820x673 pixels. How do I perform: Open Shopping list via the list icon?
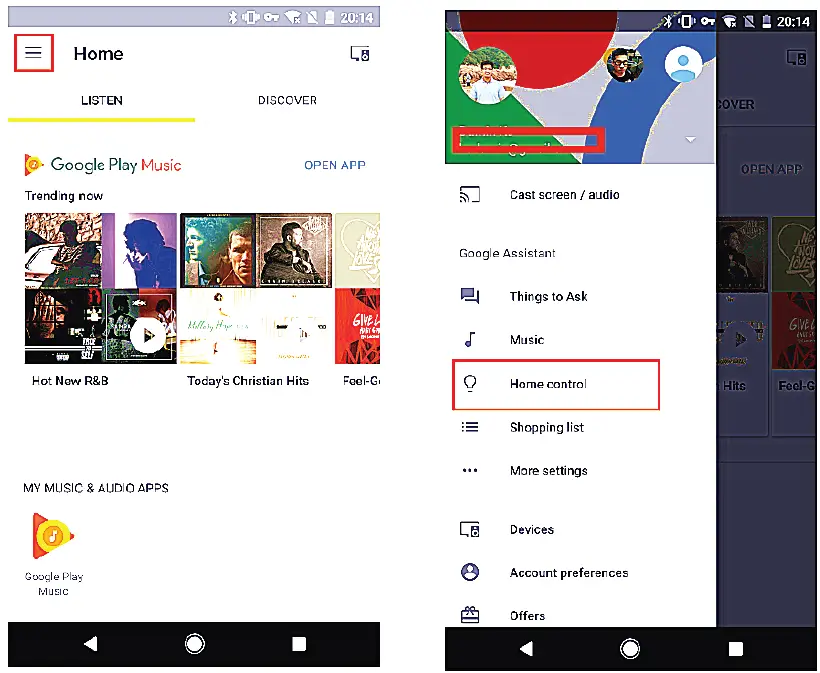pyautogui.click(x=470, y=427)
